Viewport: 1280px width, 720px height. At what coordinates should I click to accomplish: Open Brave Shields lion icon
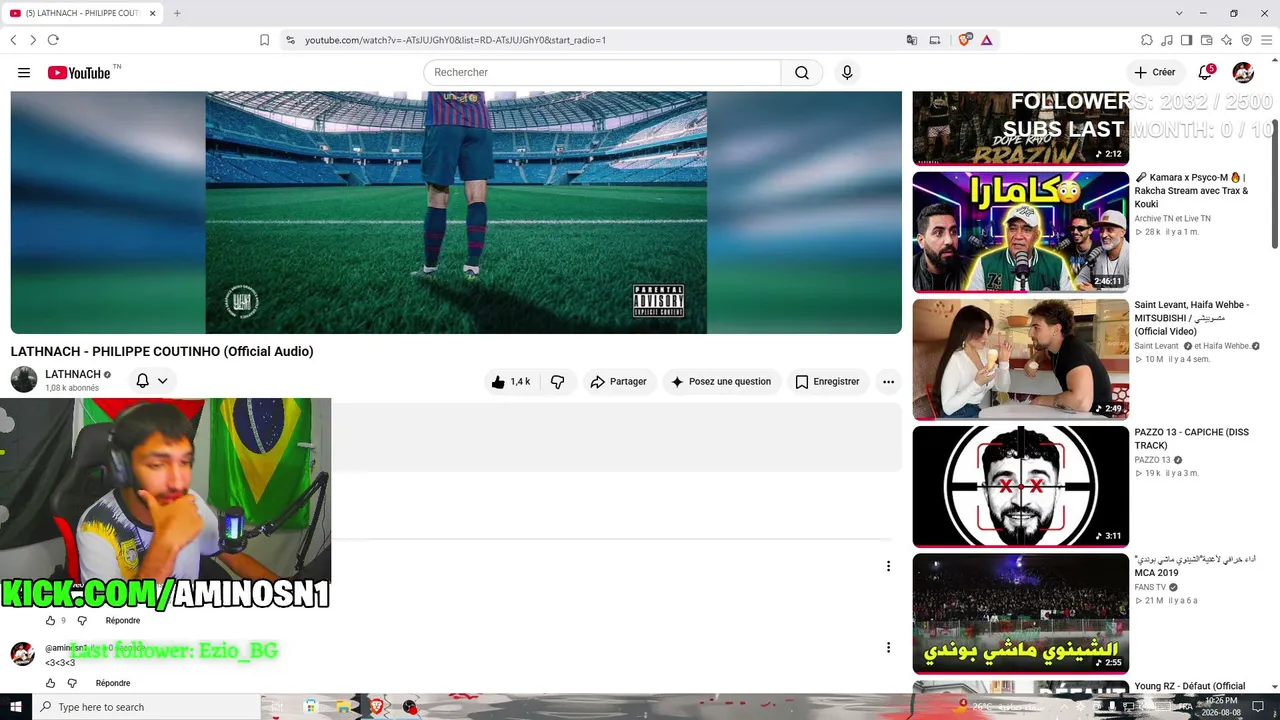click(x=964, y=40)
